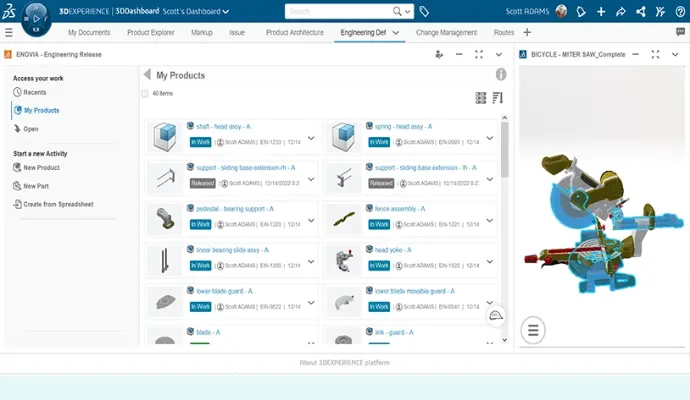Select the lower blade movable guard thumbnail
The width and height of the screenshot is (690, 400).
coord(344,301)
